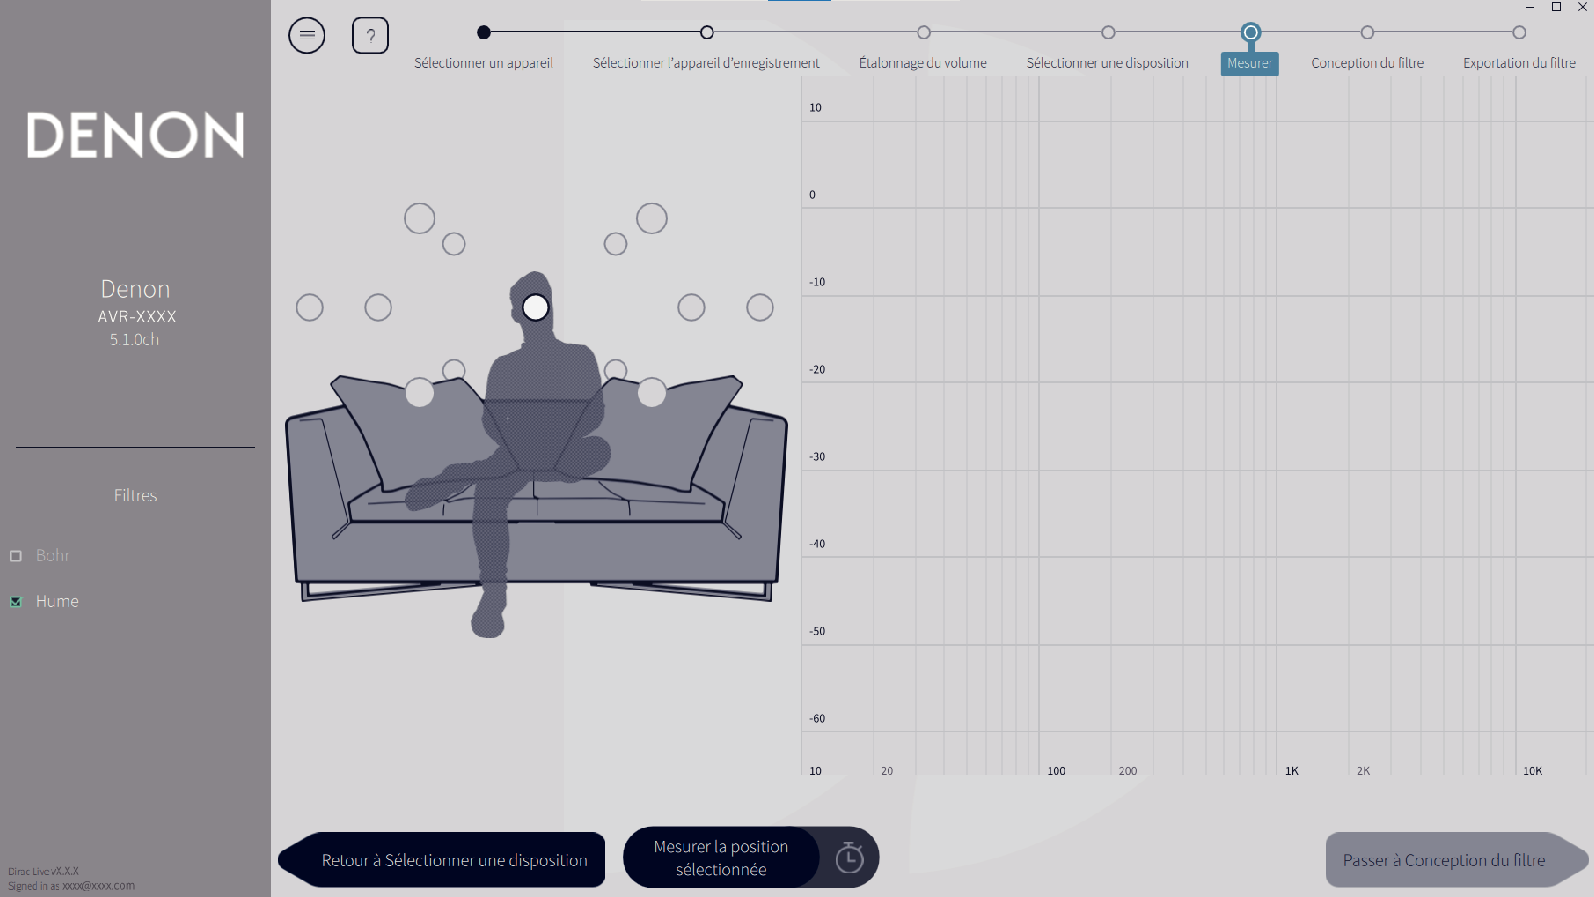Select the far-right outermost measurement circle
The width and height of the screenshot is (1594, 897).
click(x=760, y=307)
